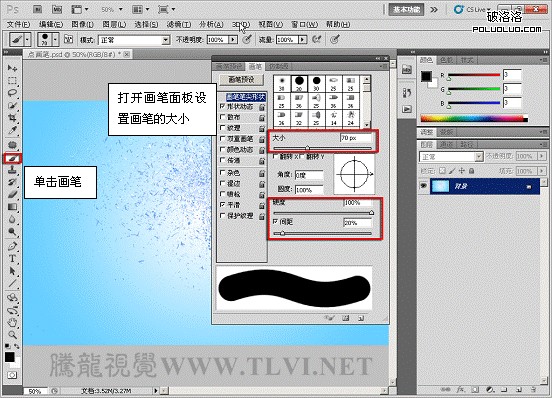The height and width of the screenshot is (398, 552).
Task: Toggle 平滑 checkbox
Action: (x=222, y=204)
